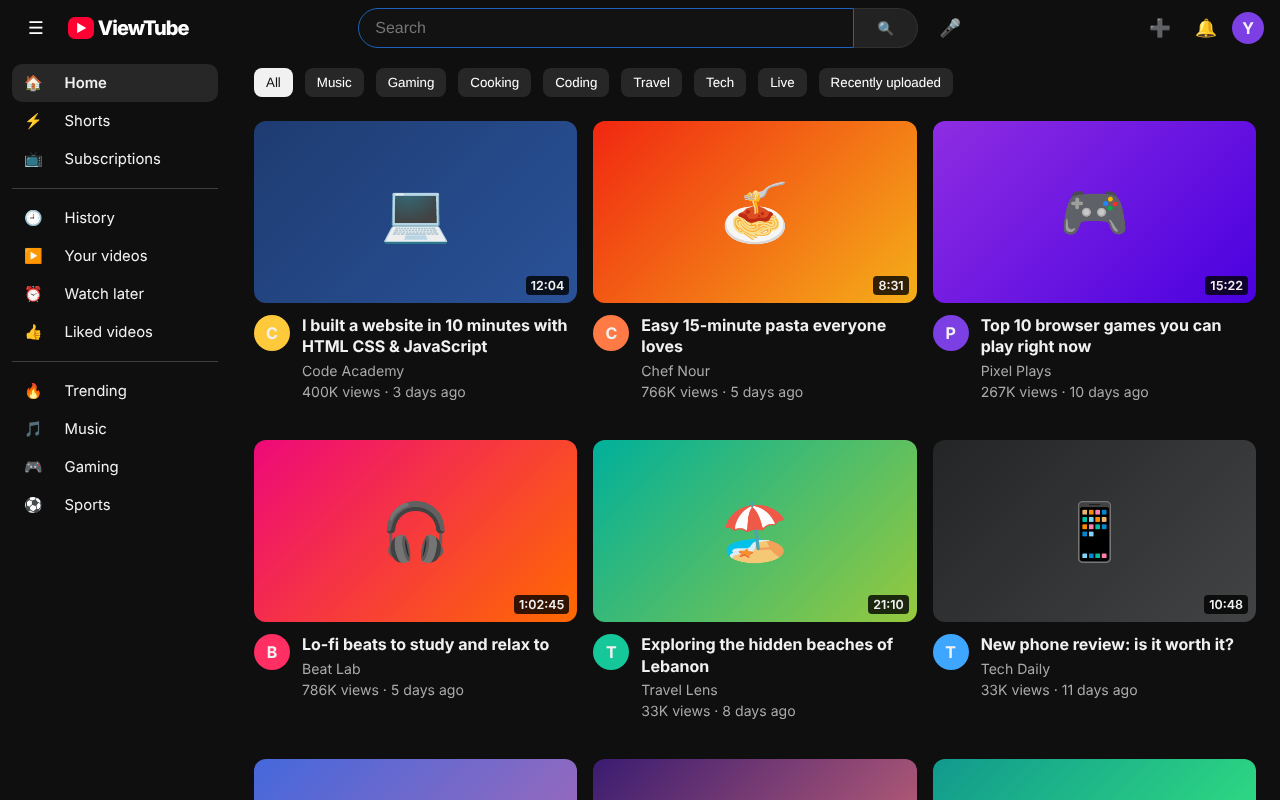
Task: Select the Gaming filter chip
Action: coord(411,83)
